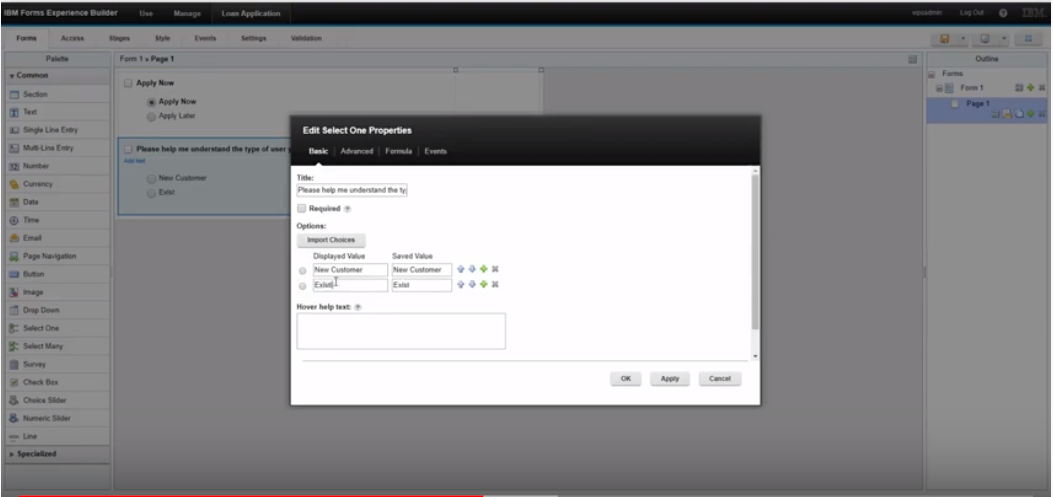Add an option after New Customer row
Image resolution: width=1053 pixels, height=497 pixels.
coord(484,269)
